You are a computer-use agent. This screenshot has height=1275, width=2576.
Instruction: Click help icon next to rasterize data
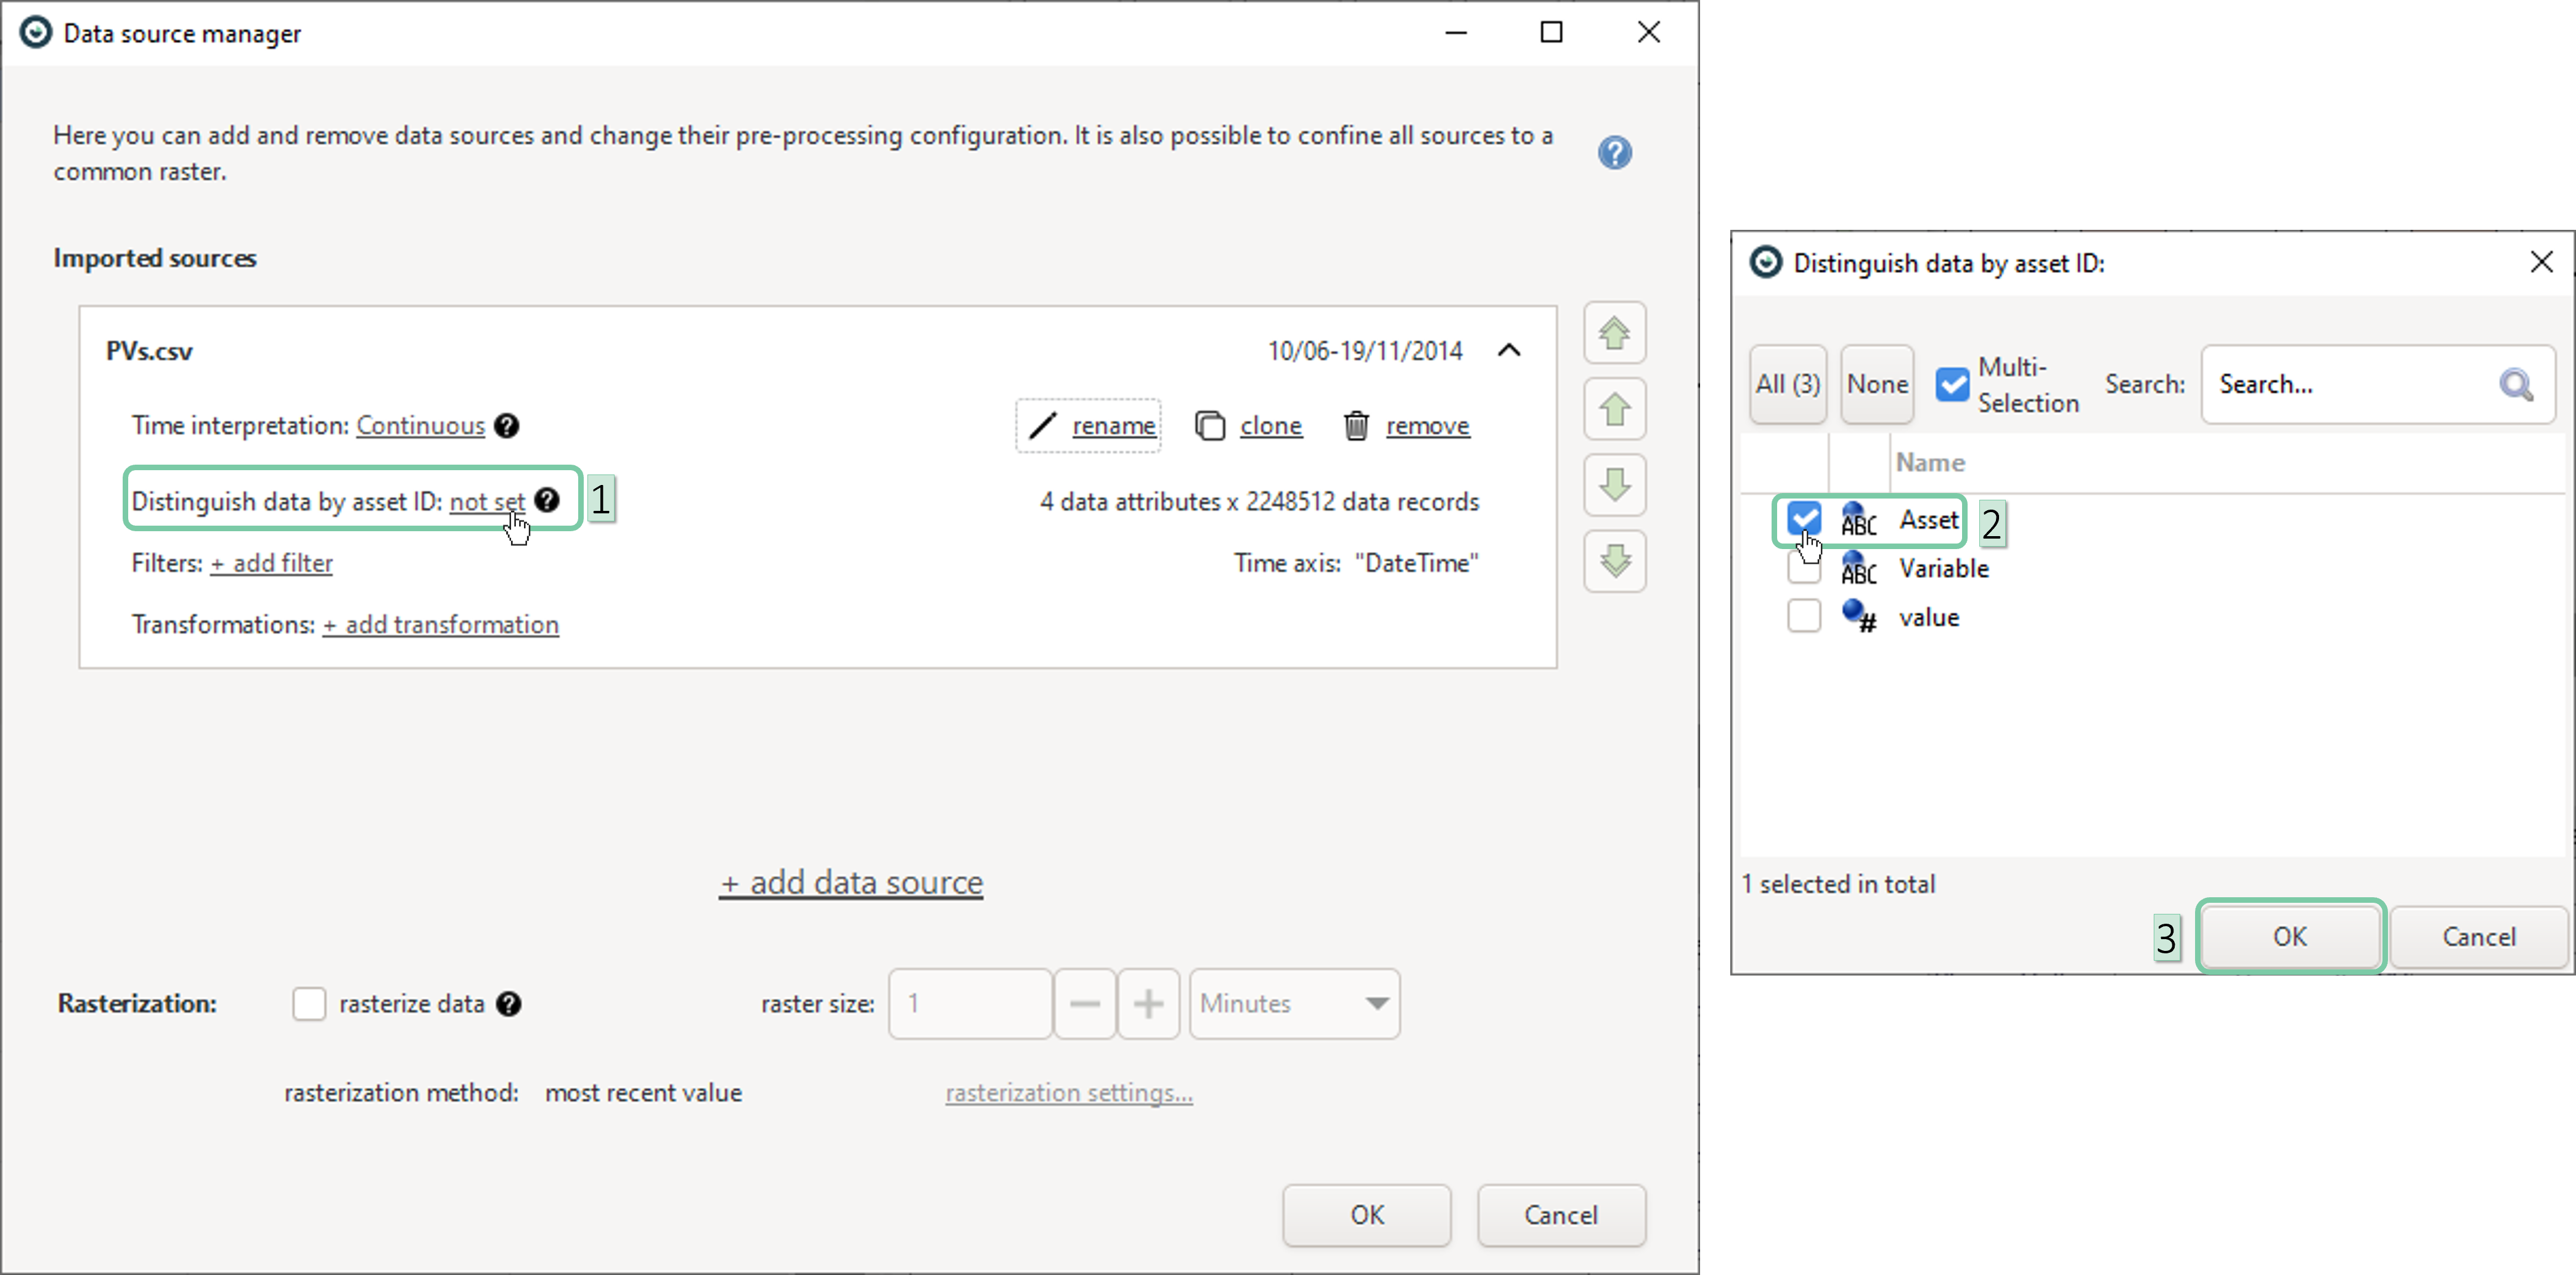[x=508, y=1004]
